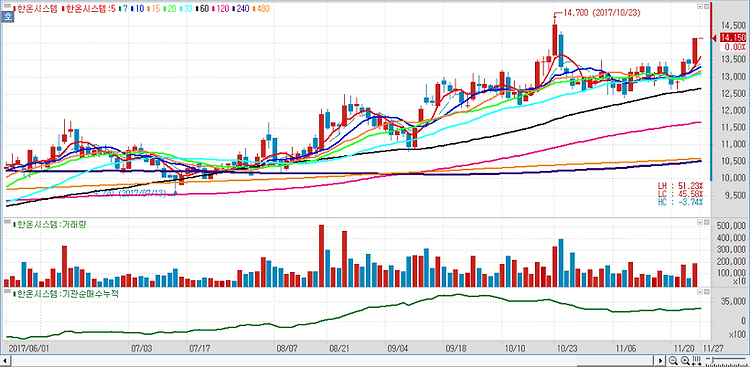
Task: Click the red 14,150 current price tag
Action: [733, 38]
